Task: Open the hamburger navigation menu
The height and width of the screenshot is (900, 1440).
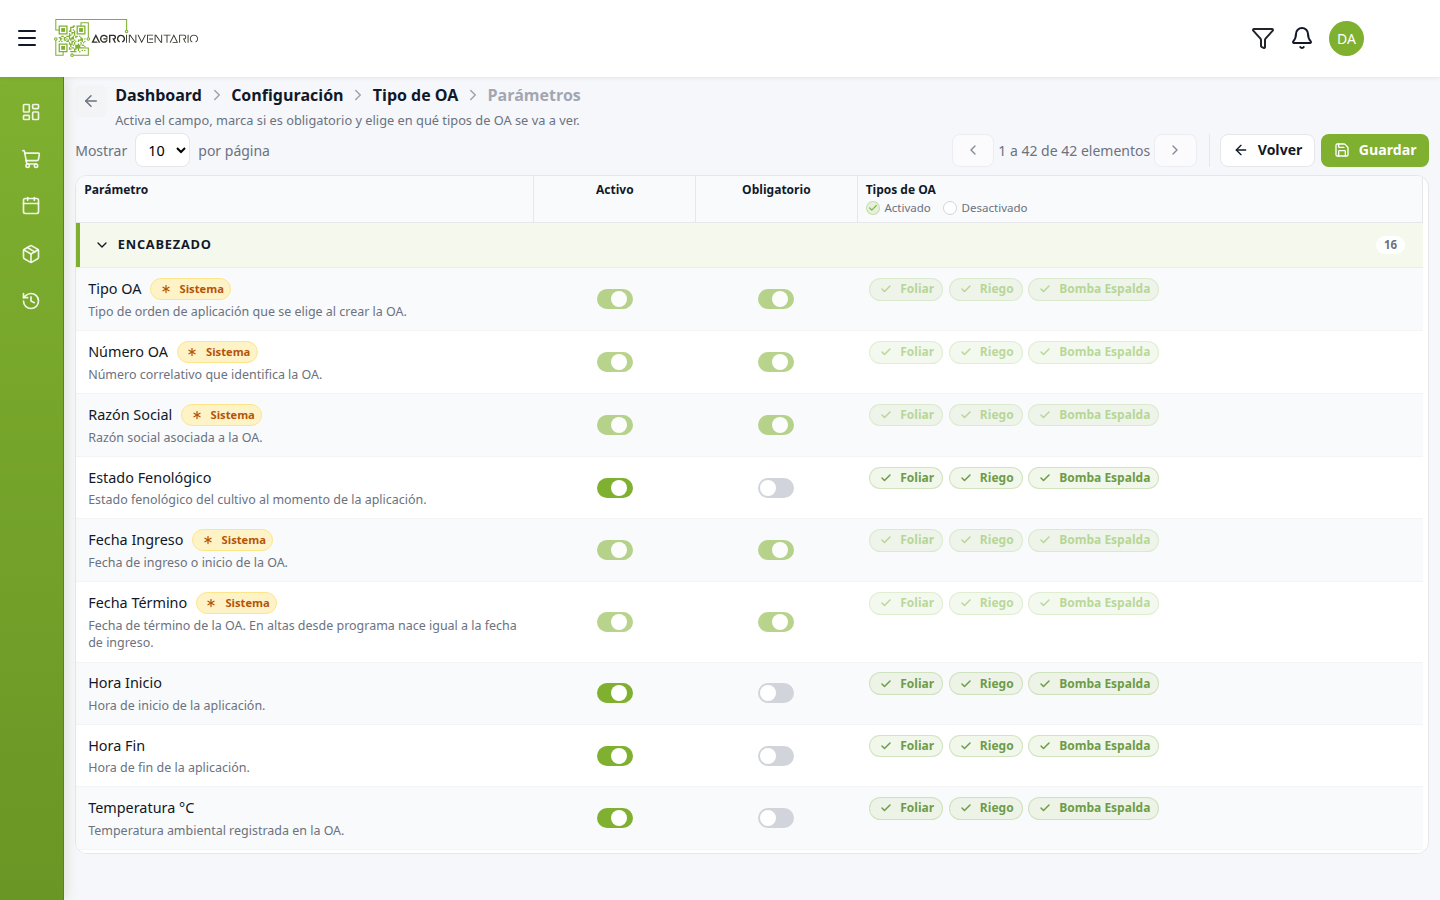Action: click(27, 38)
